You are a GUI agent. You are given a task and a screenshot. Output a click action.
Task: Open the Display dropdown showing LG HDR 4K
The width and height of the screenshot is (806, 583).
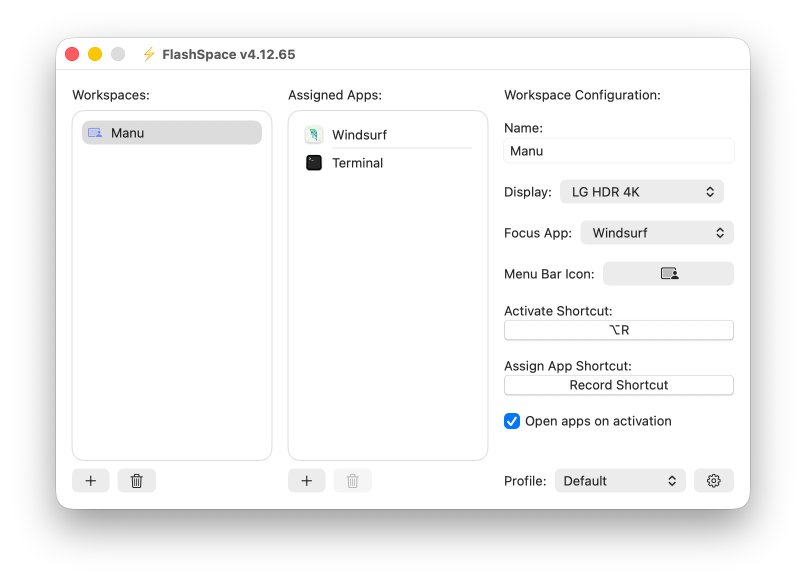(x=641, y=192)
